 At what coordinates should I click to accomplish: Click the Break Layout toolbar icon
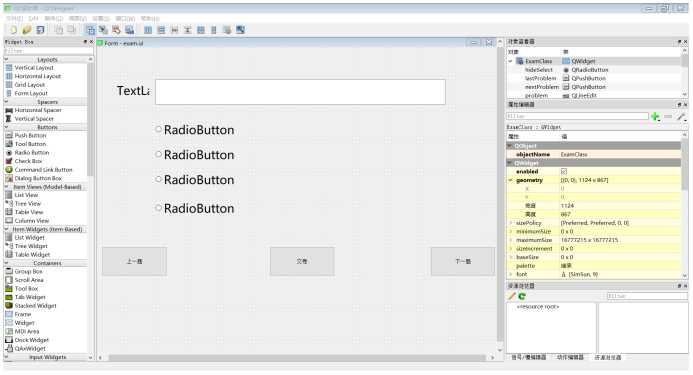pos(227,30)
